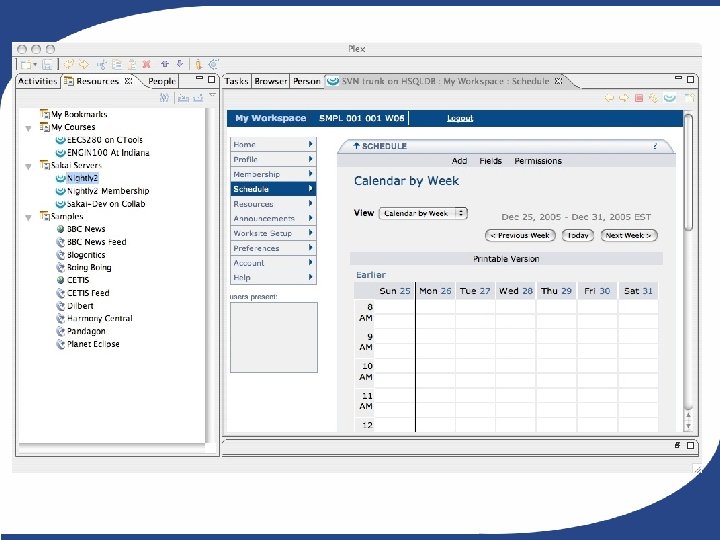The height and width of the screenshot is (540, 720).
Task: Click the browser Back arrow in editor toolbar
Action: [x=609, y=98]
